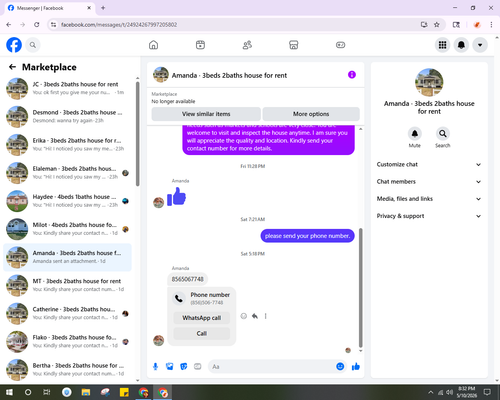500x400 pixels.
Task: Open the Haydee 4beds 1baths conversation
Action: click(x=67, y=201)
